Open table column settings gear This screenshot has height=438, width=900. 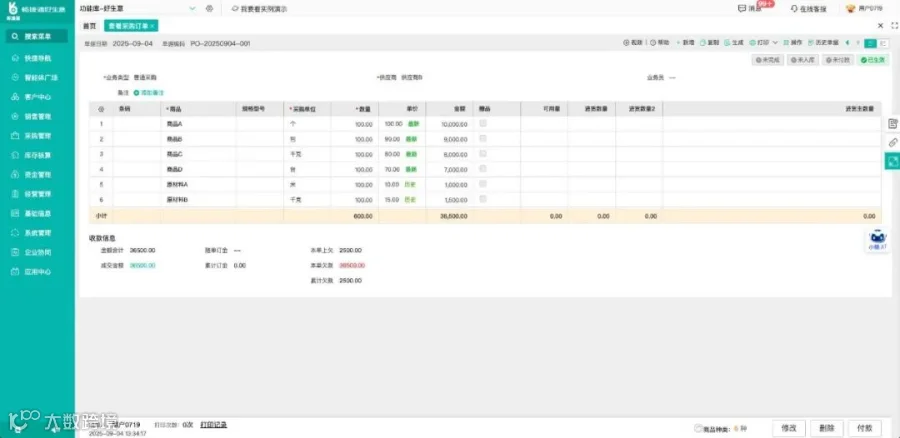[102, 108]
